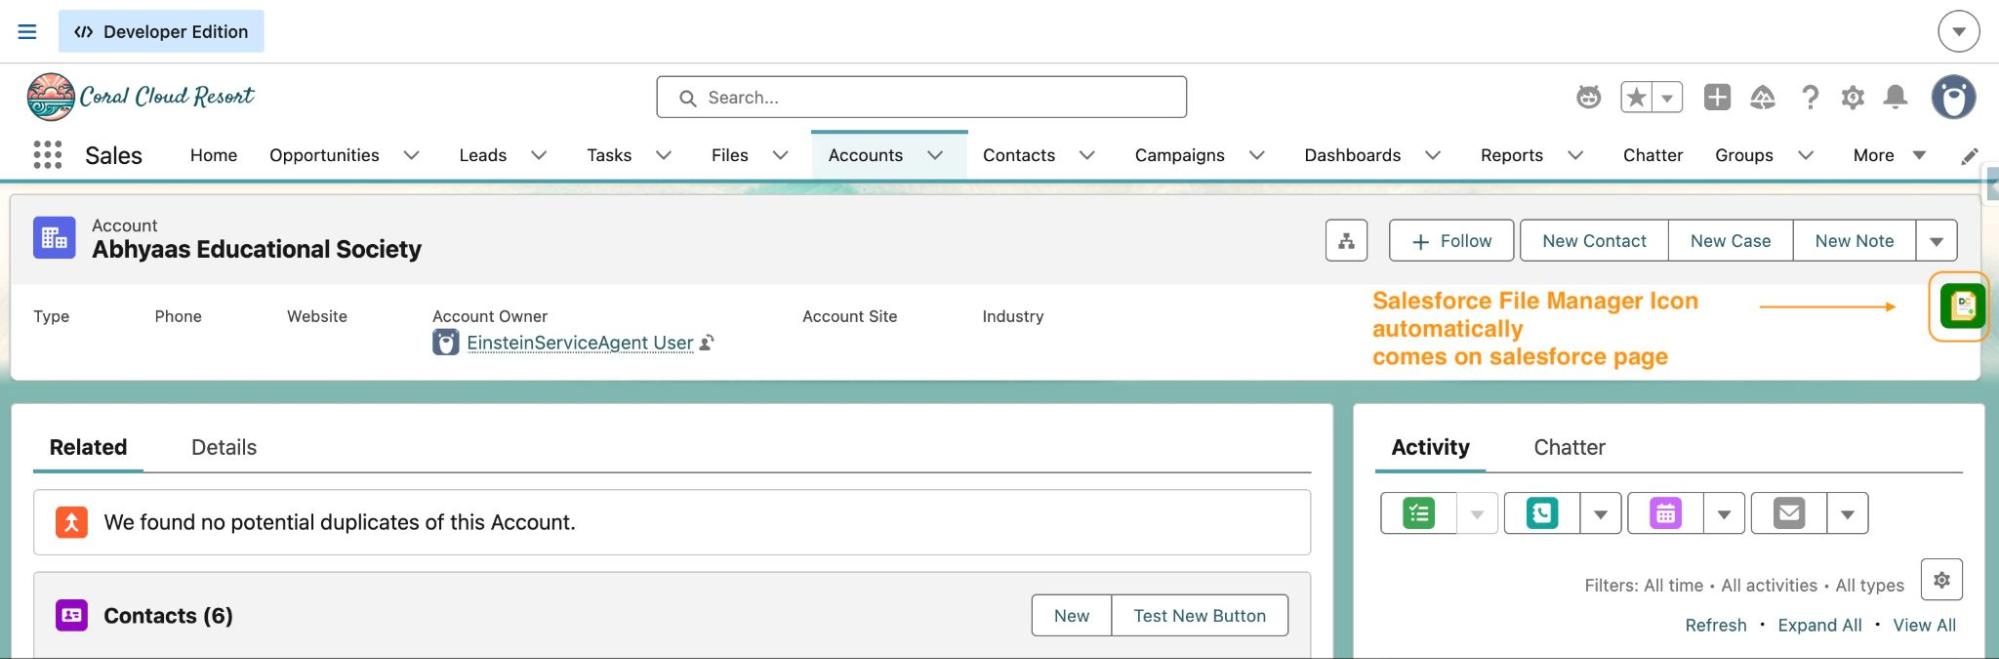Click the New Contact button
The height and width of the screenshot is (659, 1999).
click(x=1594, y=241)
